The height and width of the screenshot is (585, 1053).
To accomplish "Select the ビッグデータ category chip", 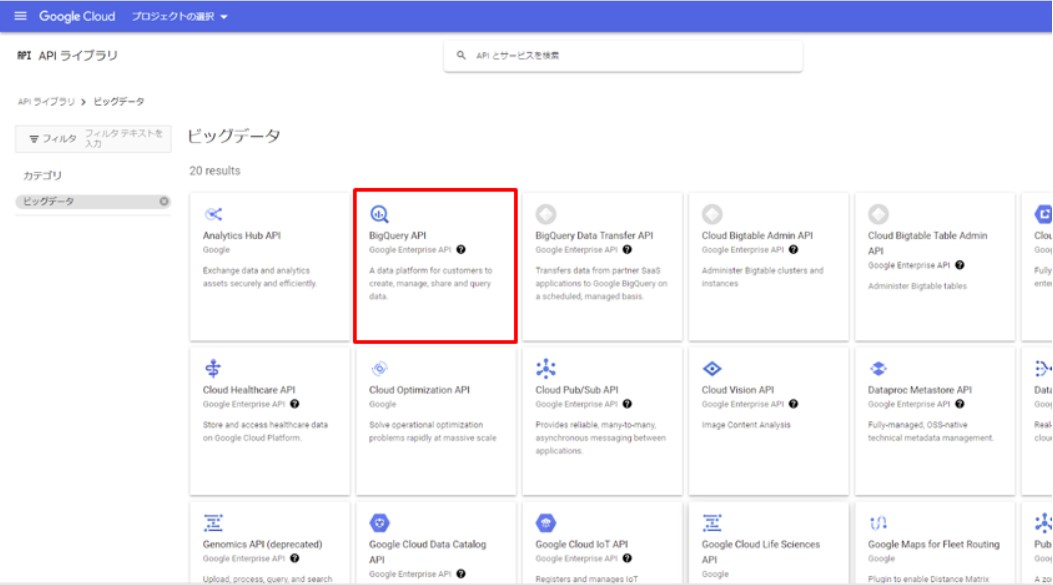I will tap(93, 201).
